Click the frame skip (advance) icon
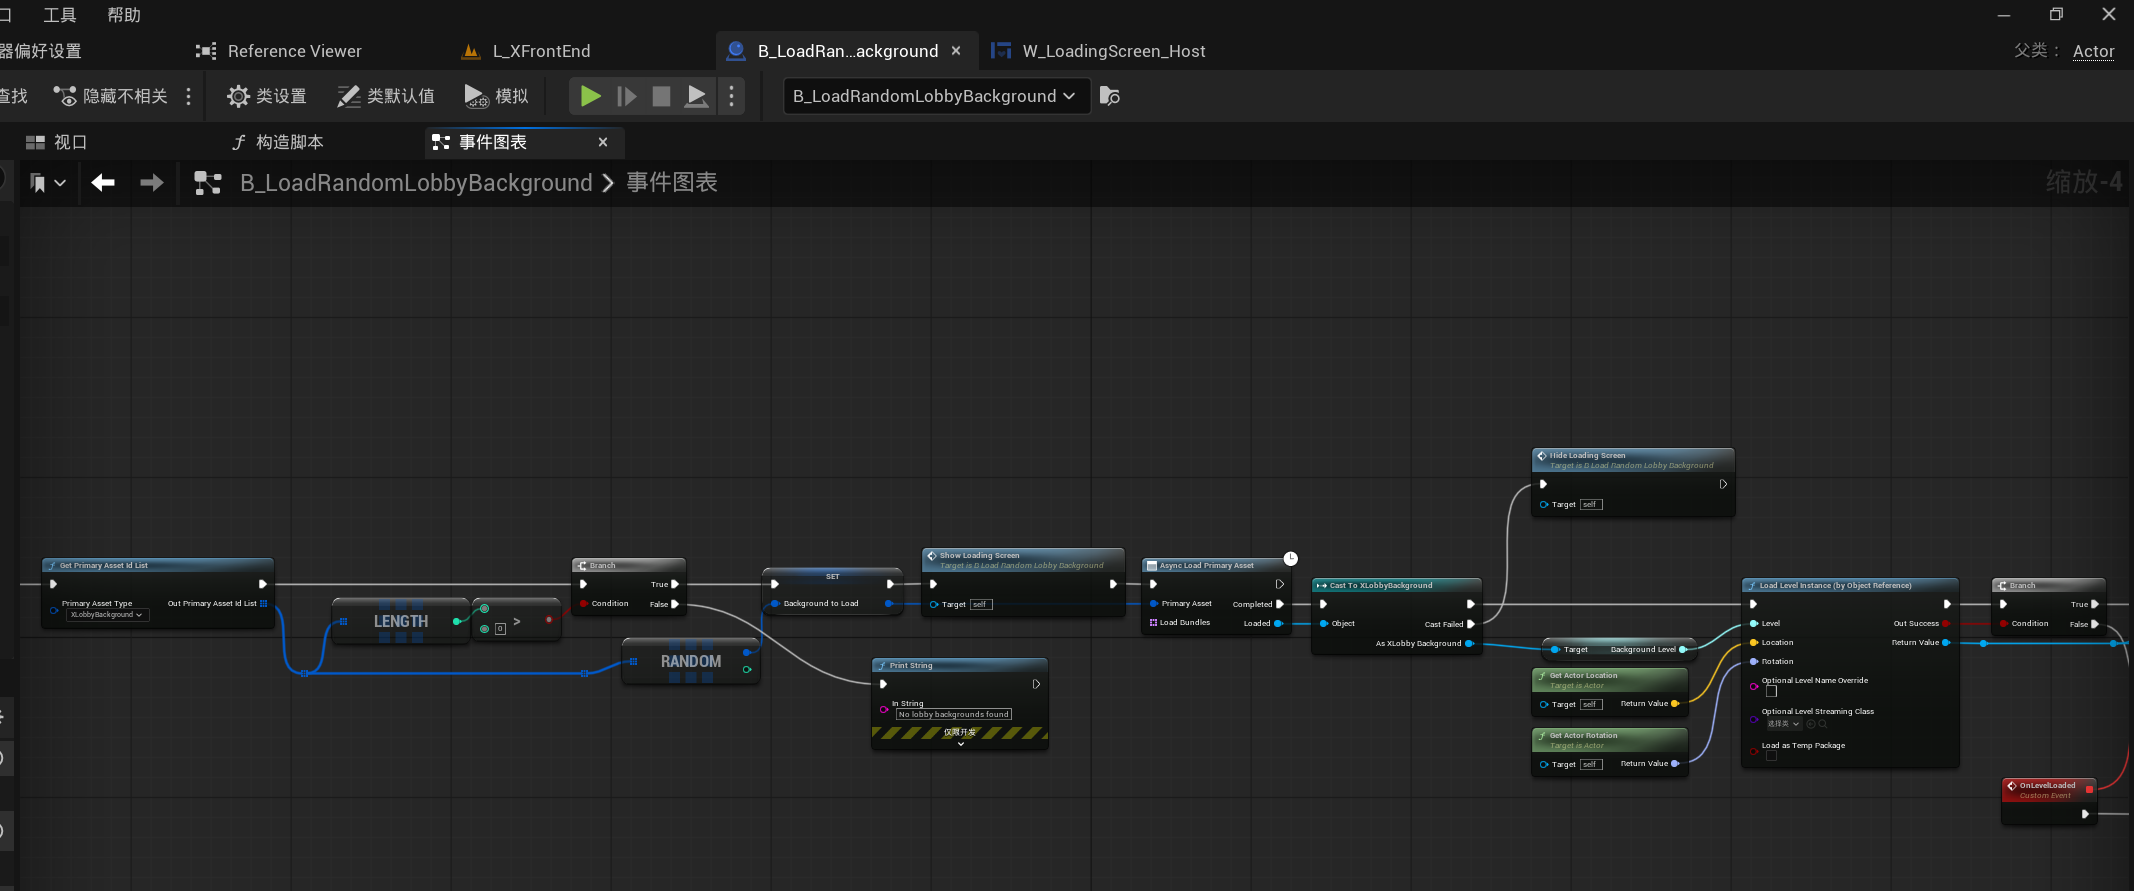 pyautogui.click(x=627, y=96)
